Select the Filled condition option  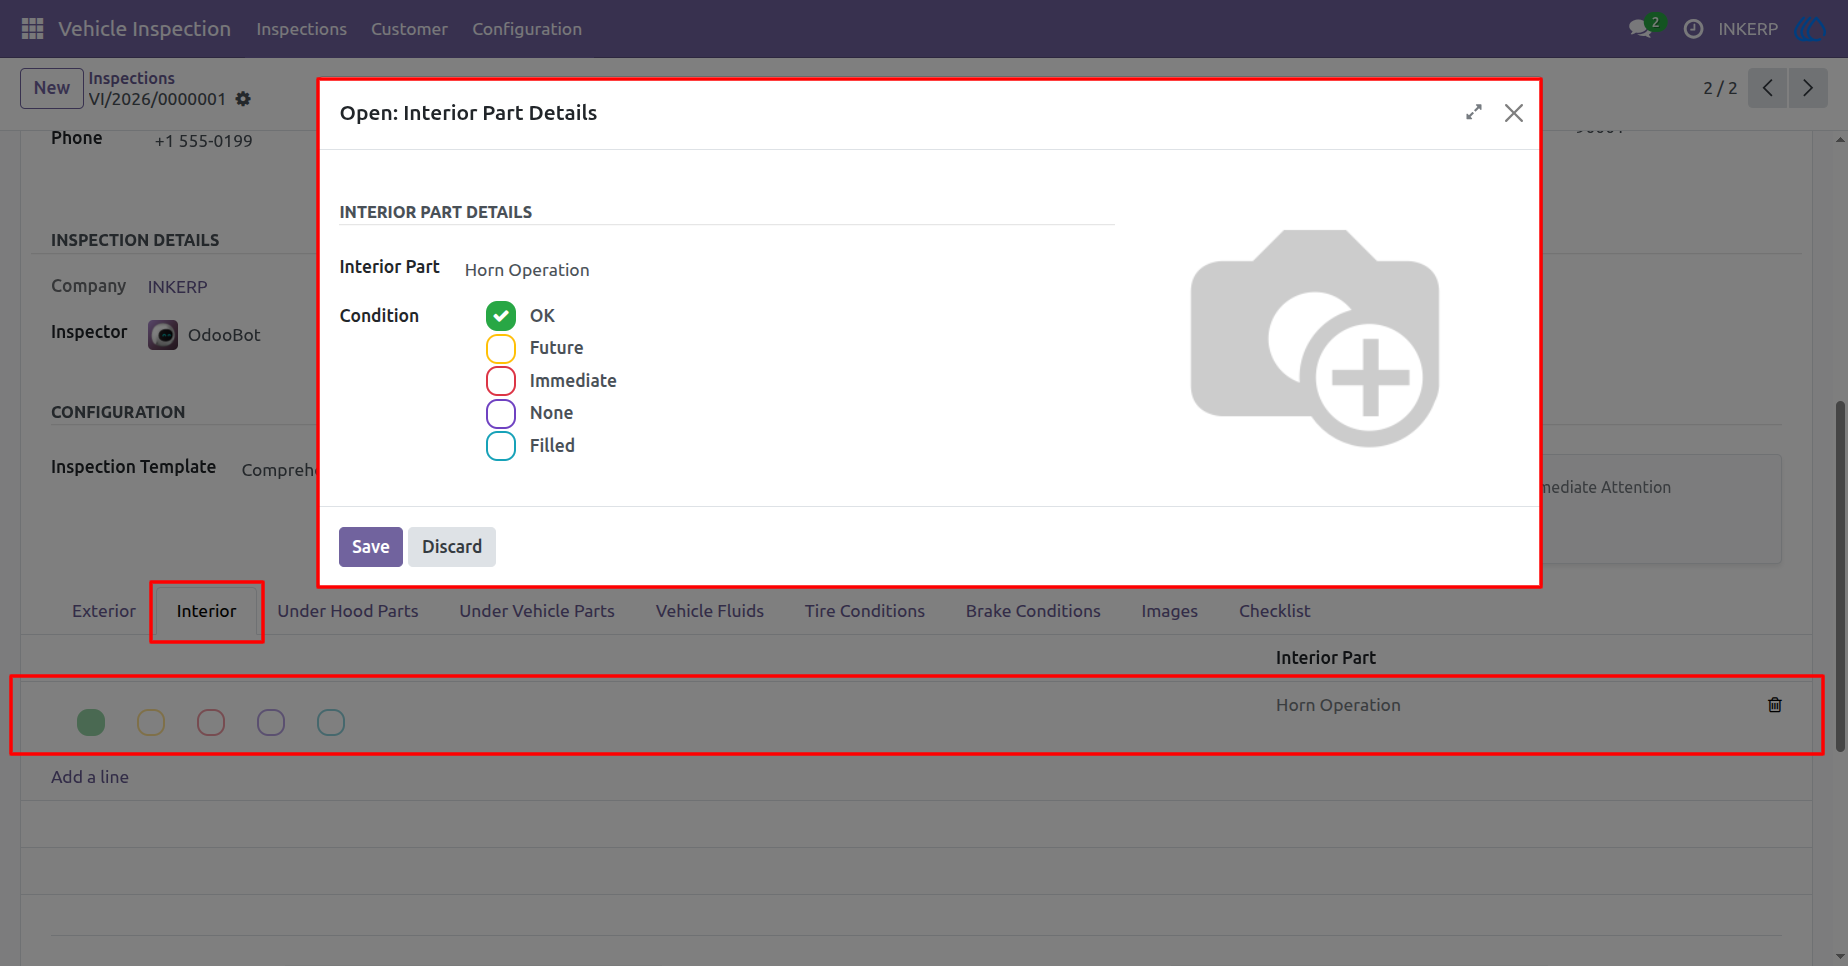(x=501, y=446)
